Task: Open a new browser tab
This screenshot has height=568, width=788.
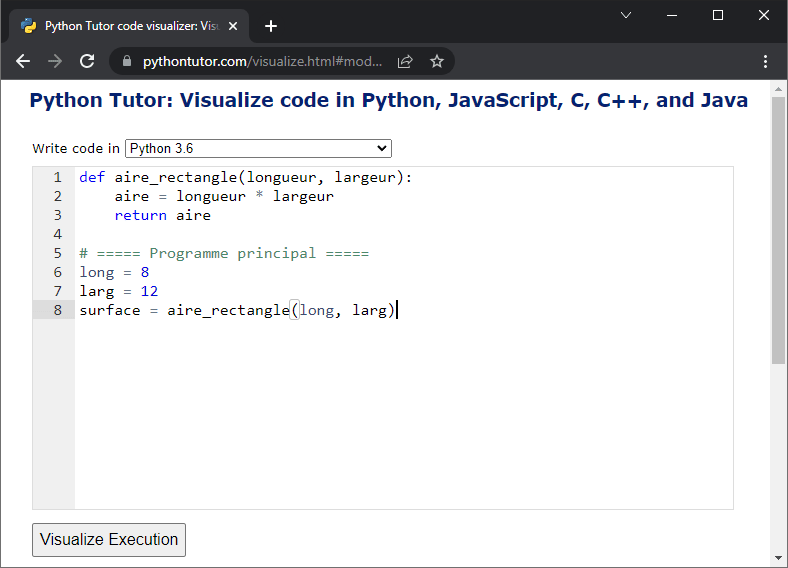Action: (271, 26)
